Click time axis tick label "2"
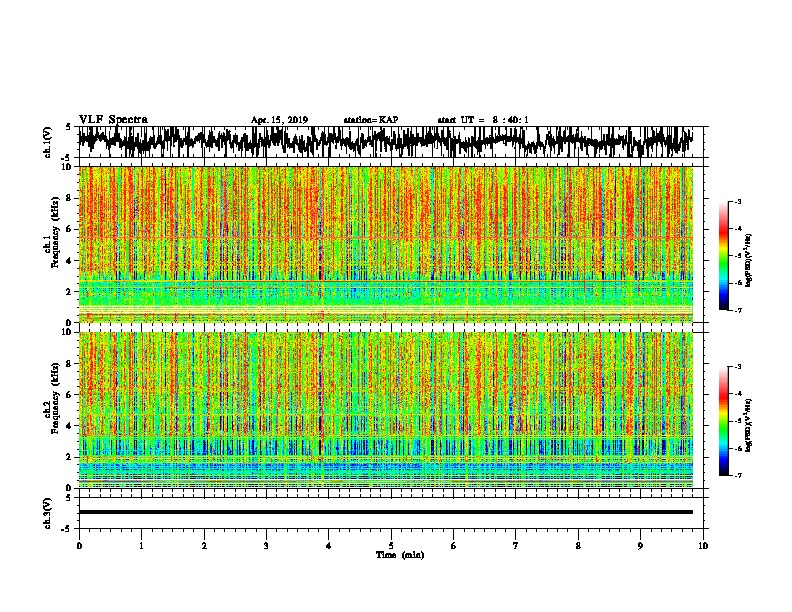 click(204, 546)
